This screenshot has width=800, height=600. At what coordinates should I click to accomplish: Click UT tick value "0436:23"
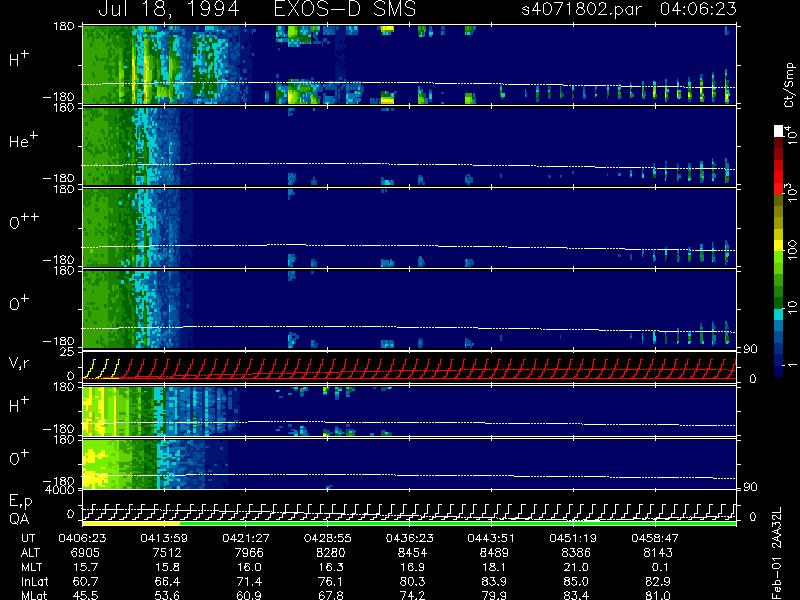tap(409, 538)
